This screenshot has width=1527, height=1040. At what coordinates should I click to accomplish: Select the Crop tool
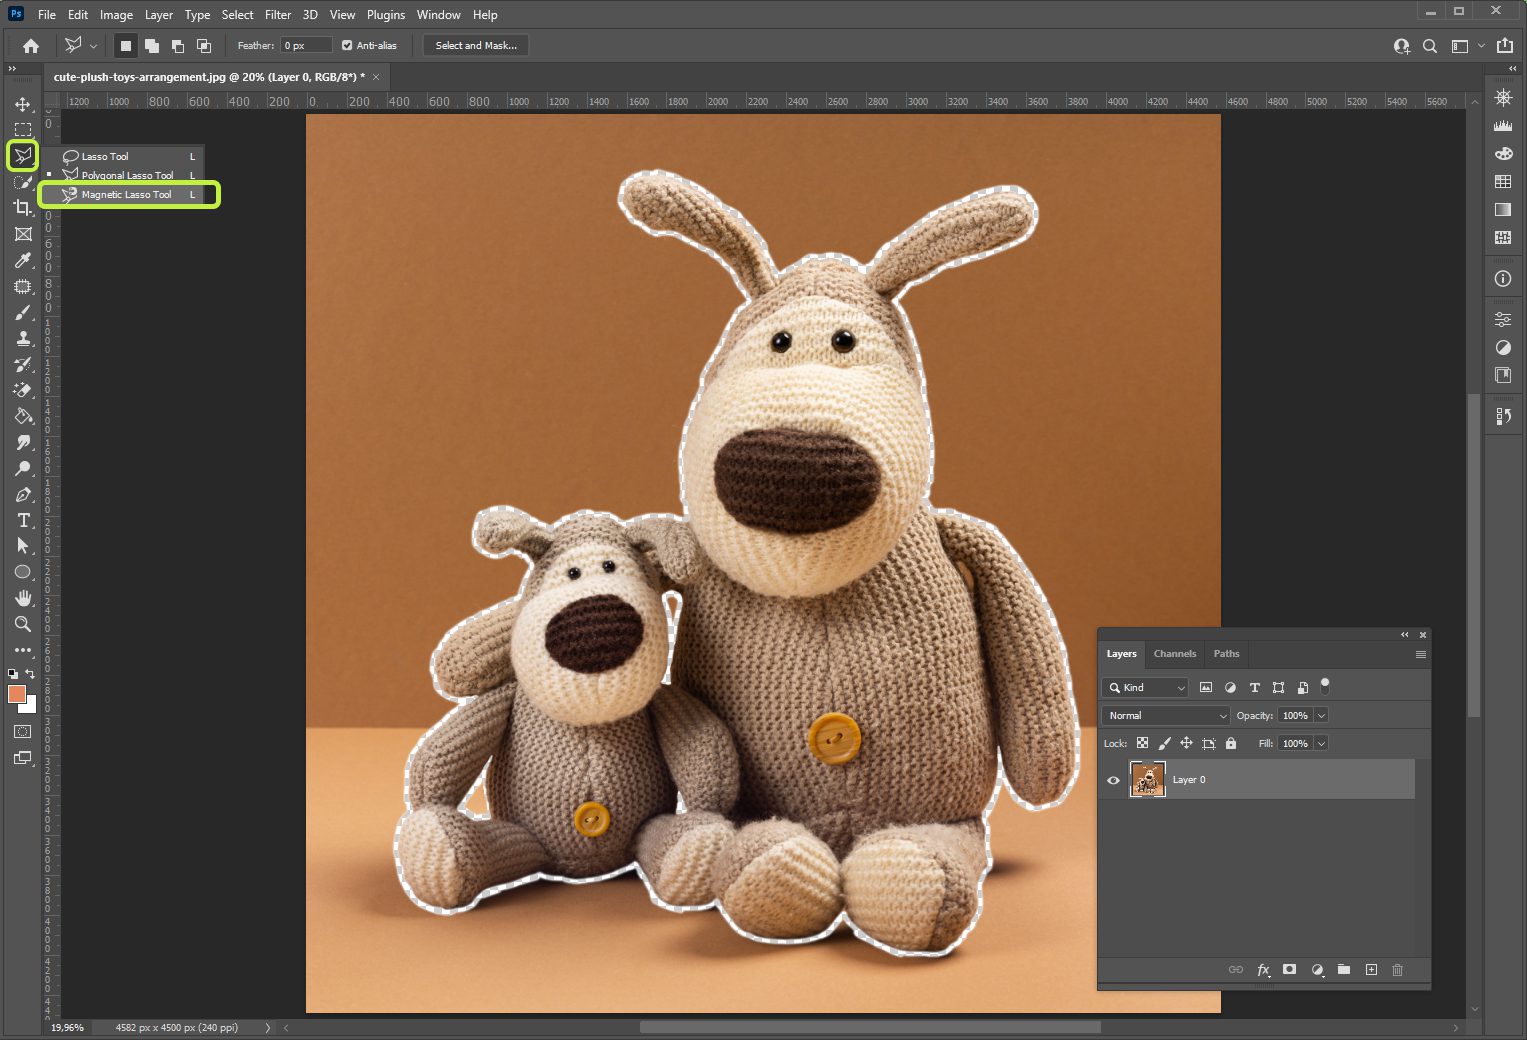(23, 208)
